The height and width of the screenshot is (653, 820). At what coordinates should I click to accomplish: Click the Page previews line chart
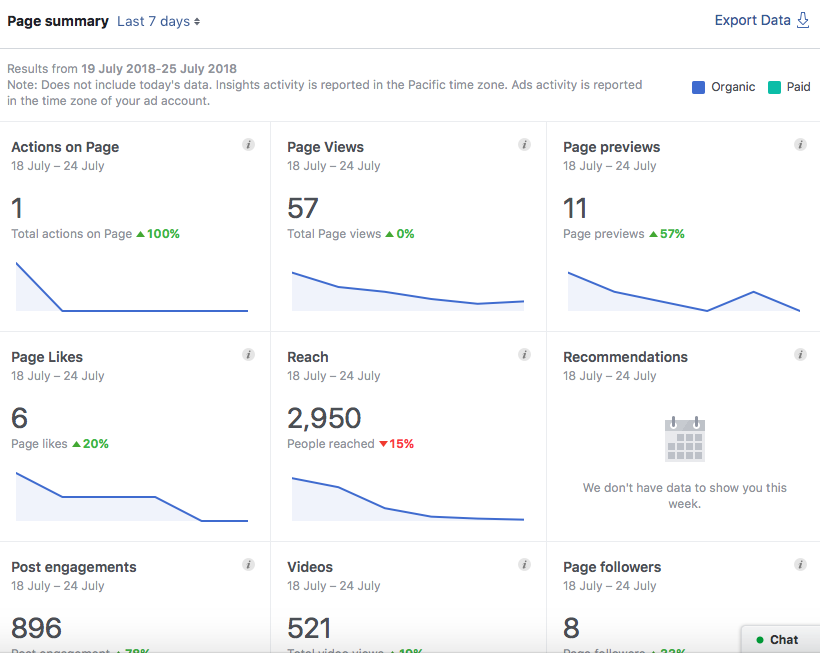[684, 291]
